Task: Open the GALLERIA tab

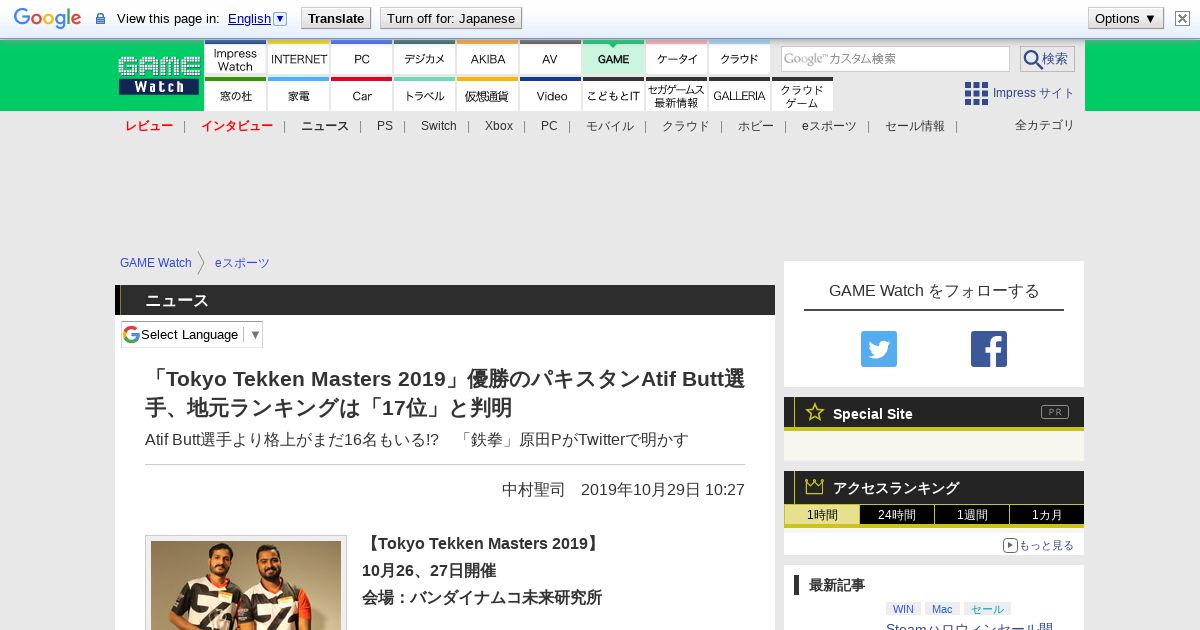Action: (739, 95)
